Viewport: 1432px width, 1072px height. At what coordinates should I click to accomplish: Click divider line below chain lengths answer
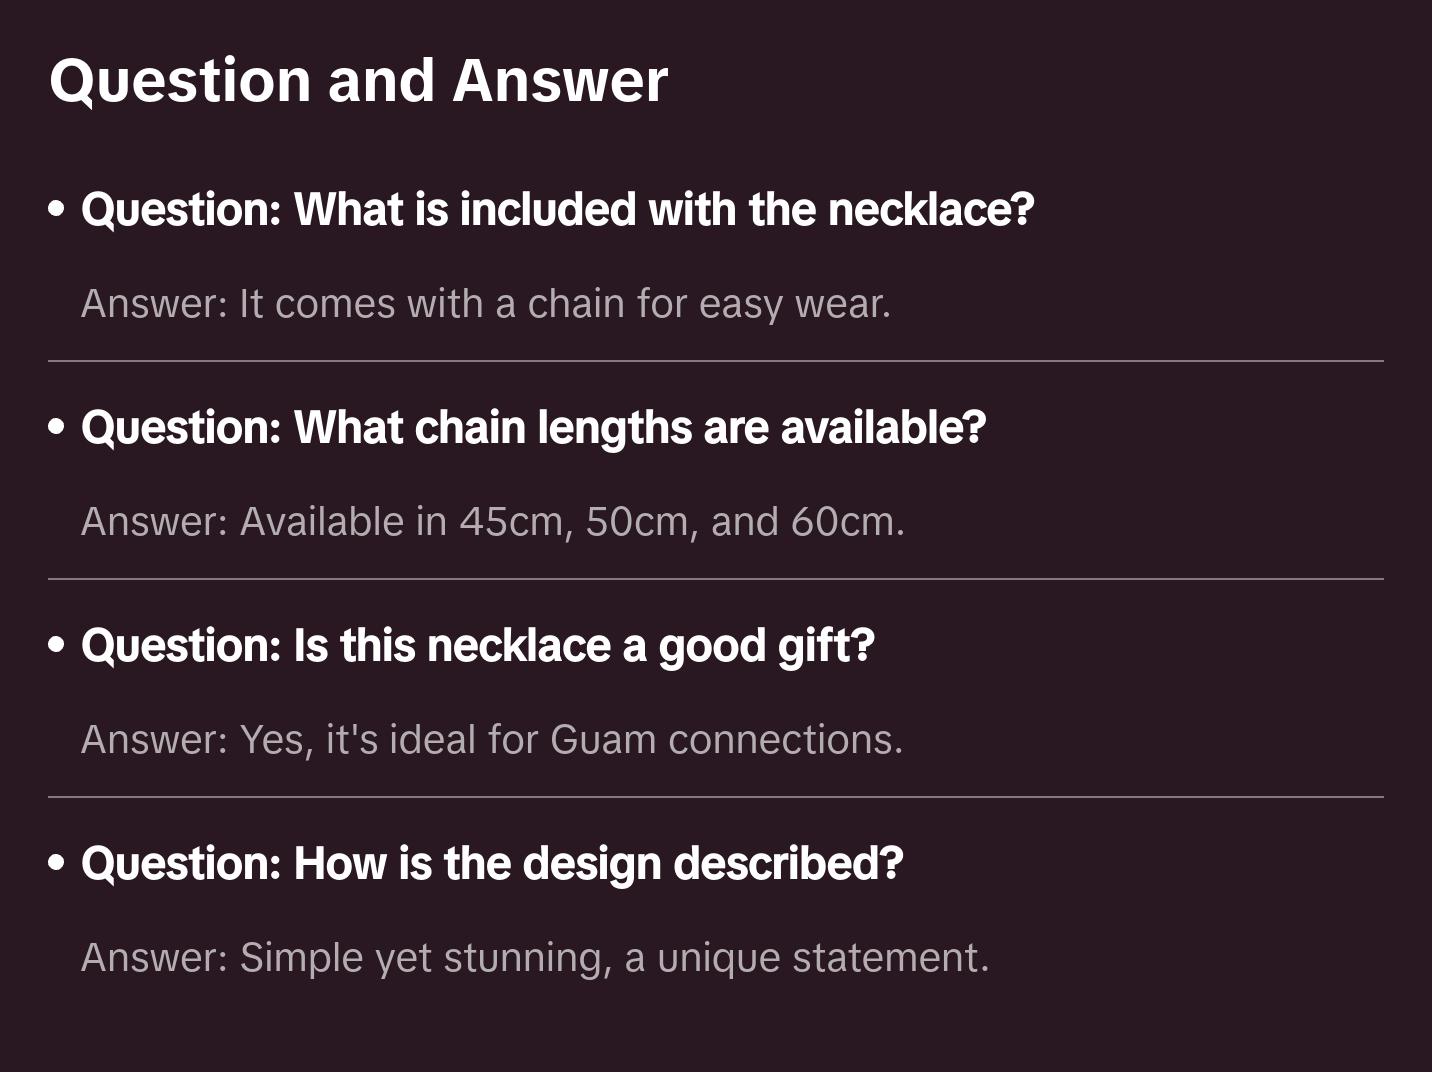coord(716,579)
